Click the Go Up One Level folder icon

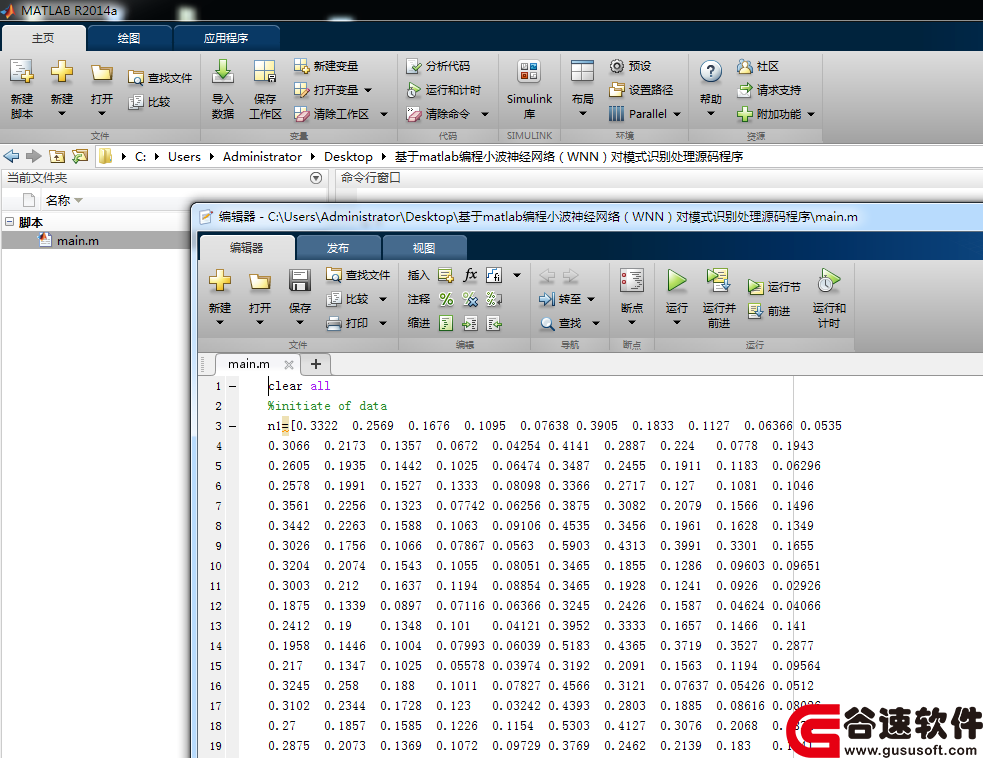57,156
